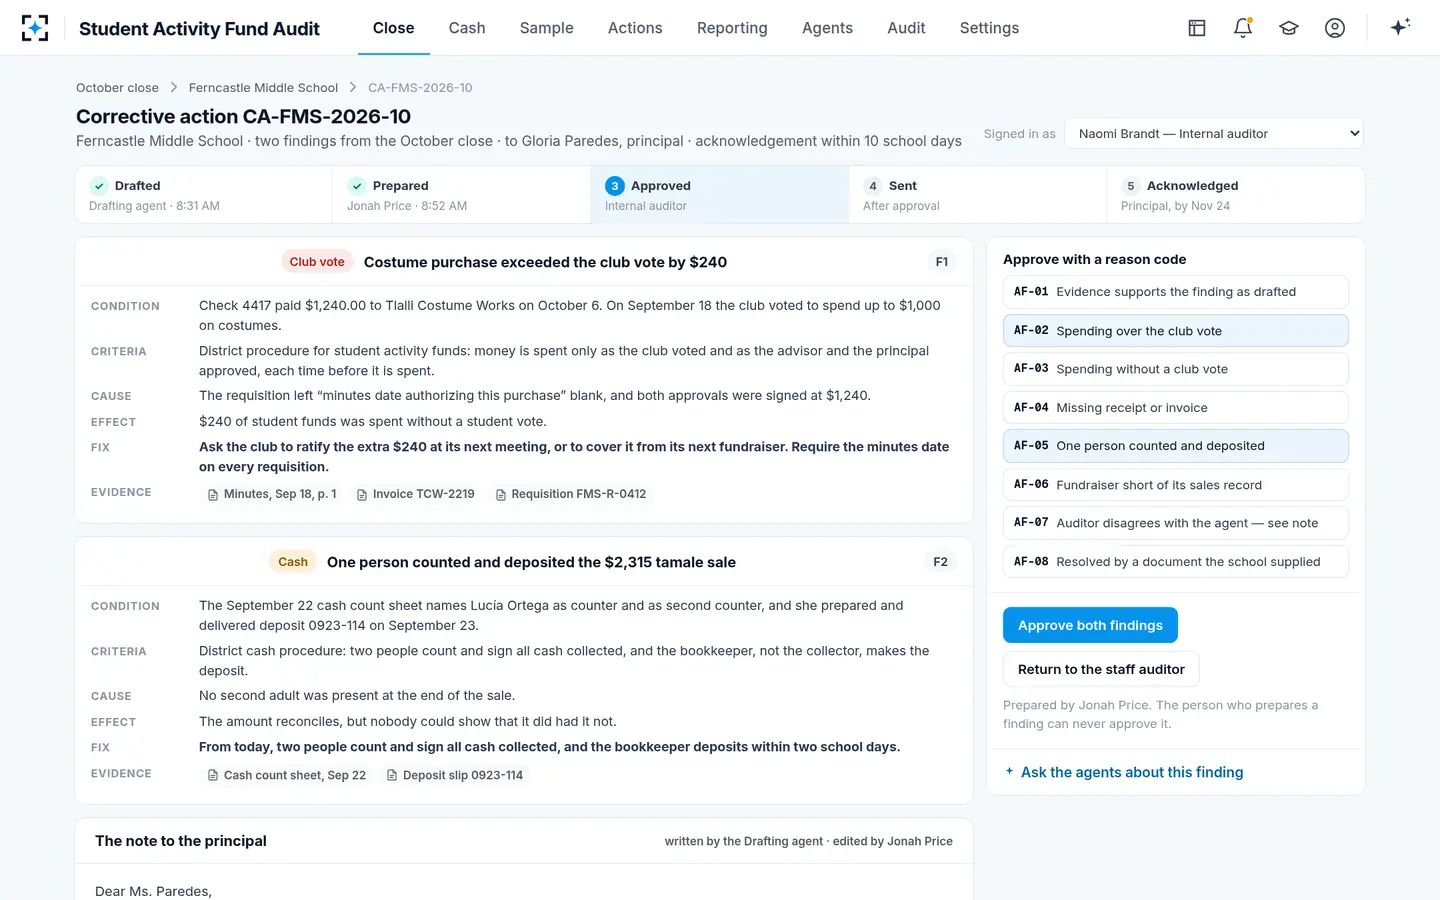Go to October close breadcrumb

point(117,88)
